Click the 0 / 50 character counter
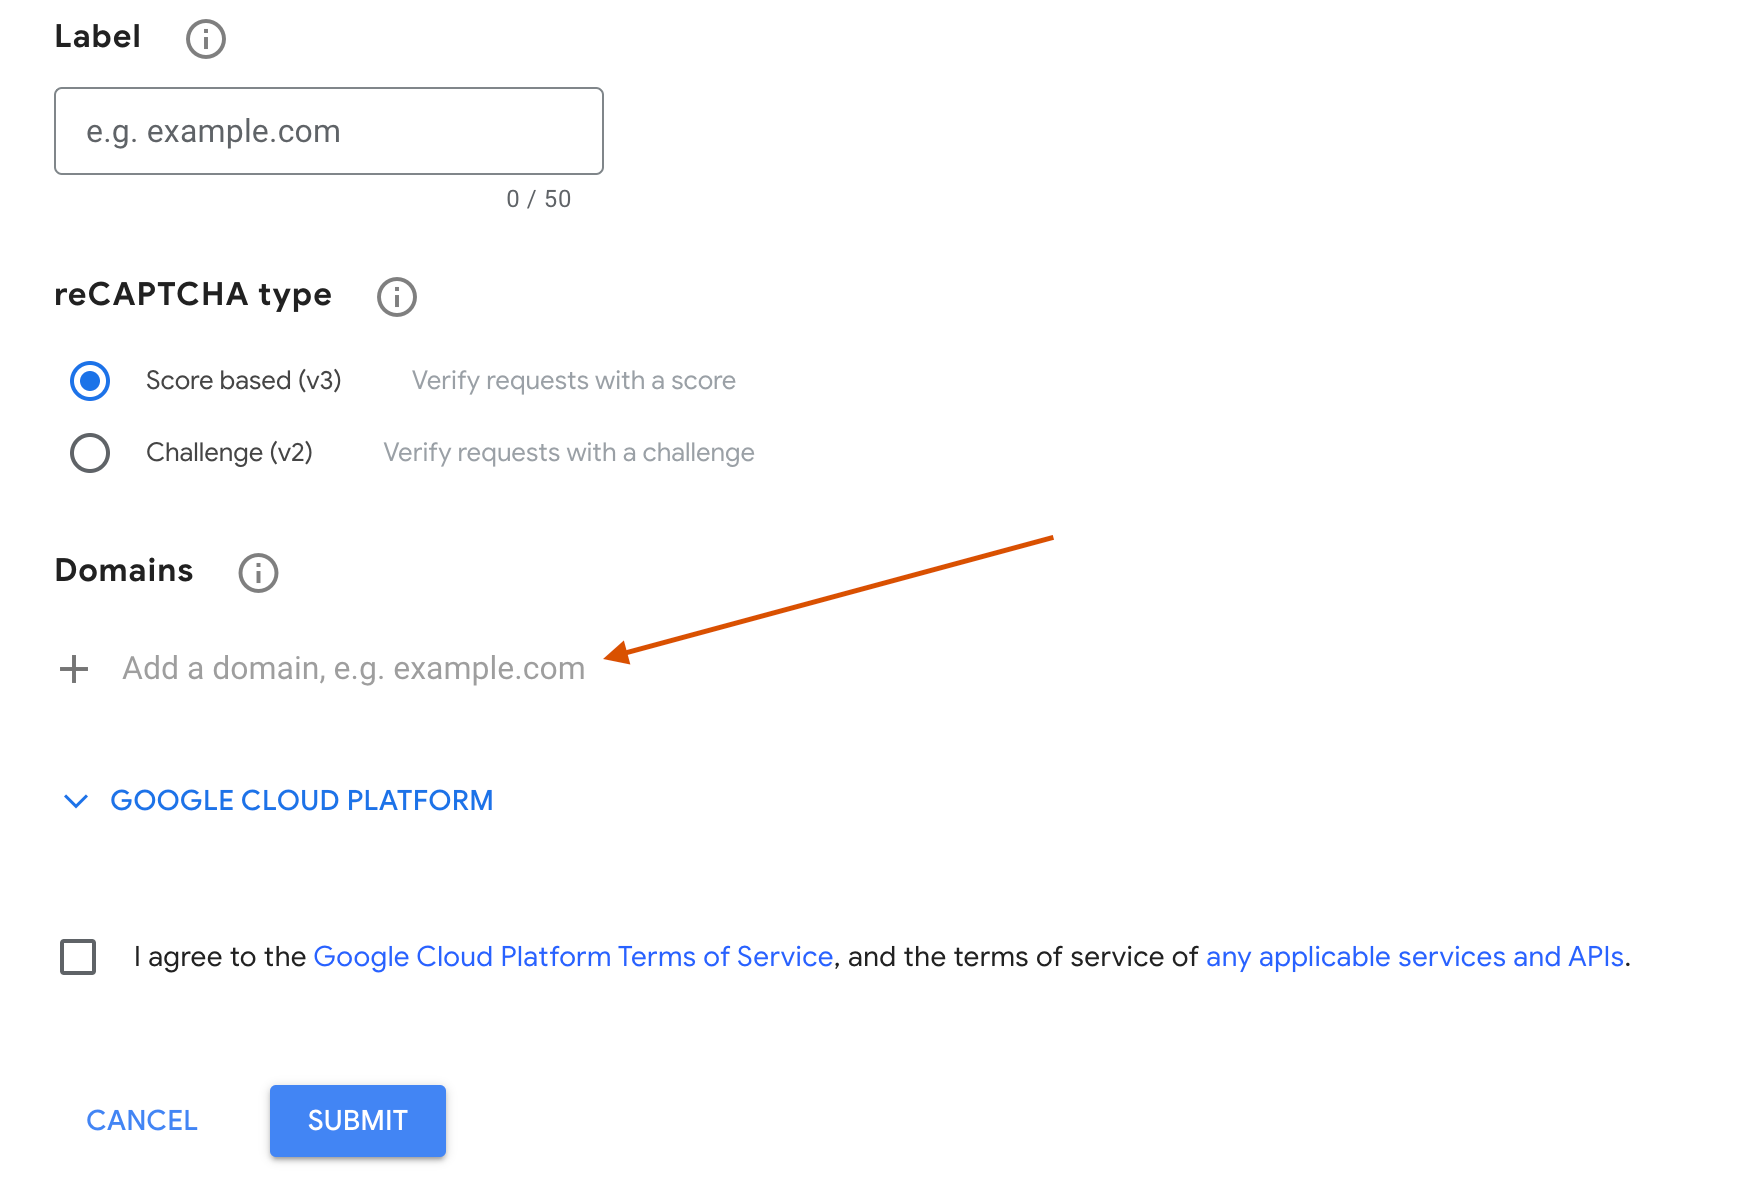Viewport: 1746px width, 1186px height. 537,198
